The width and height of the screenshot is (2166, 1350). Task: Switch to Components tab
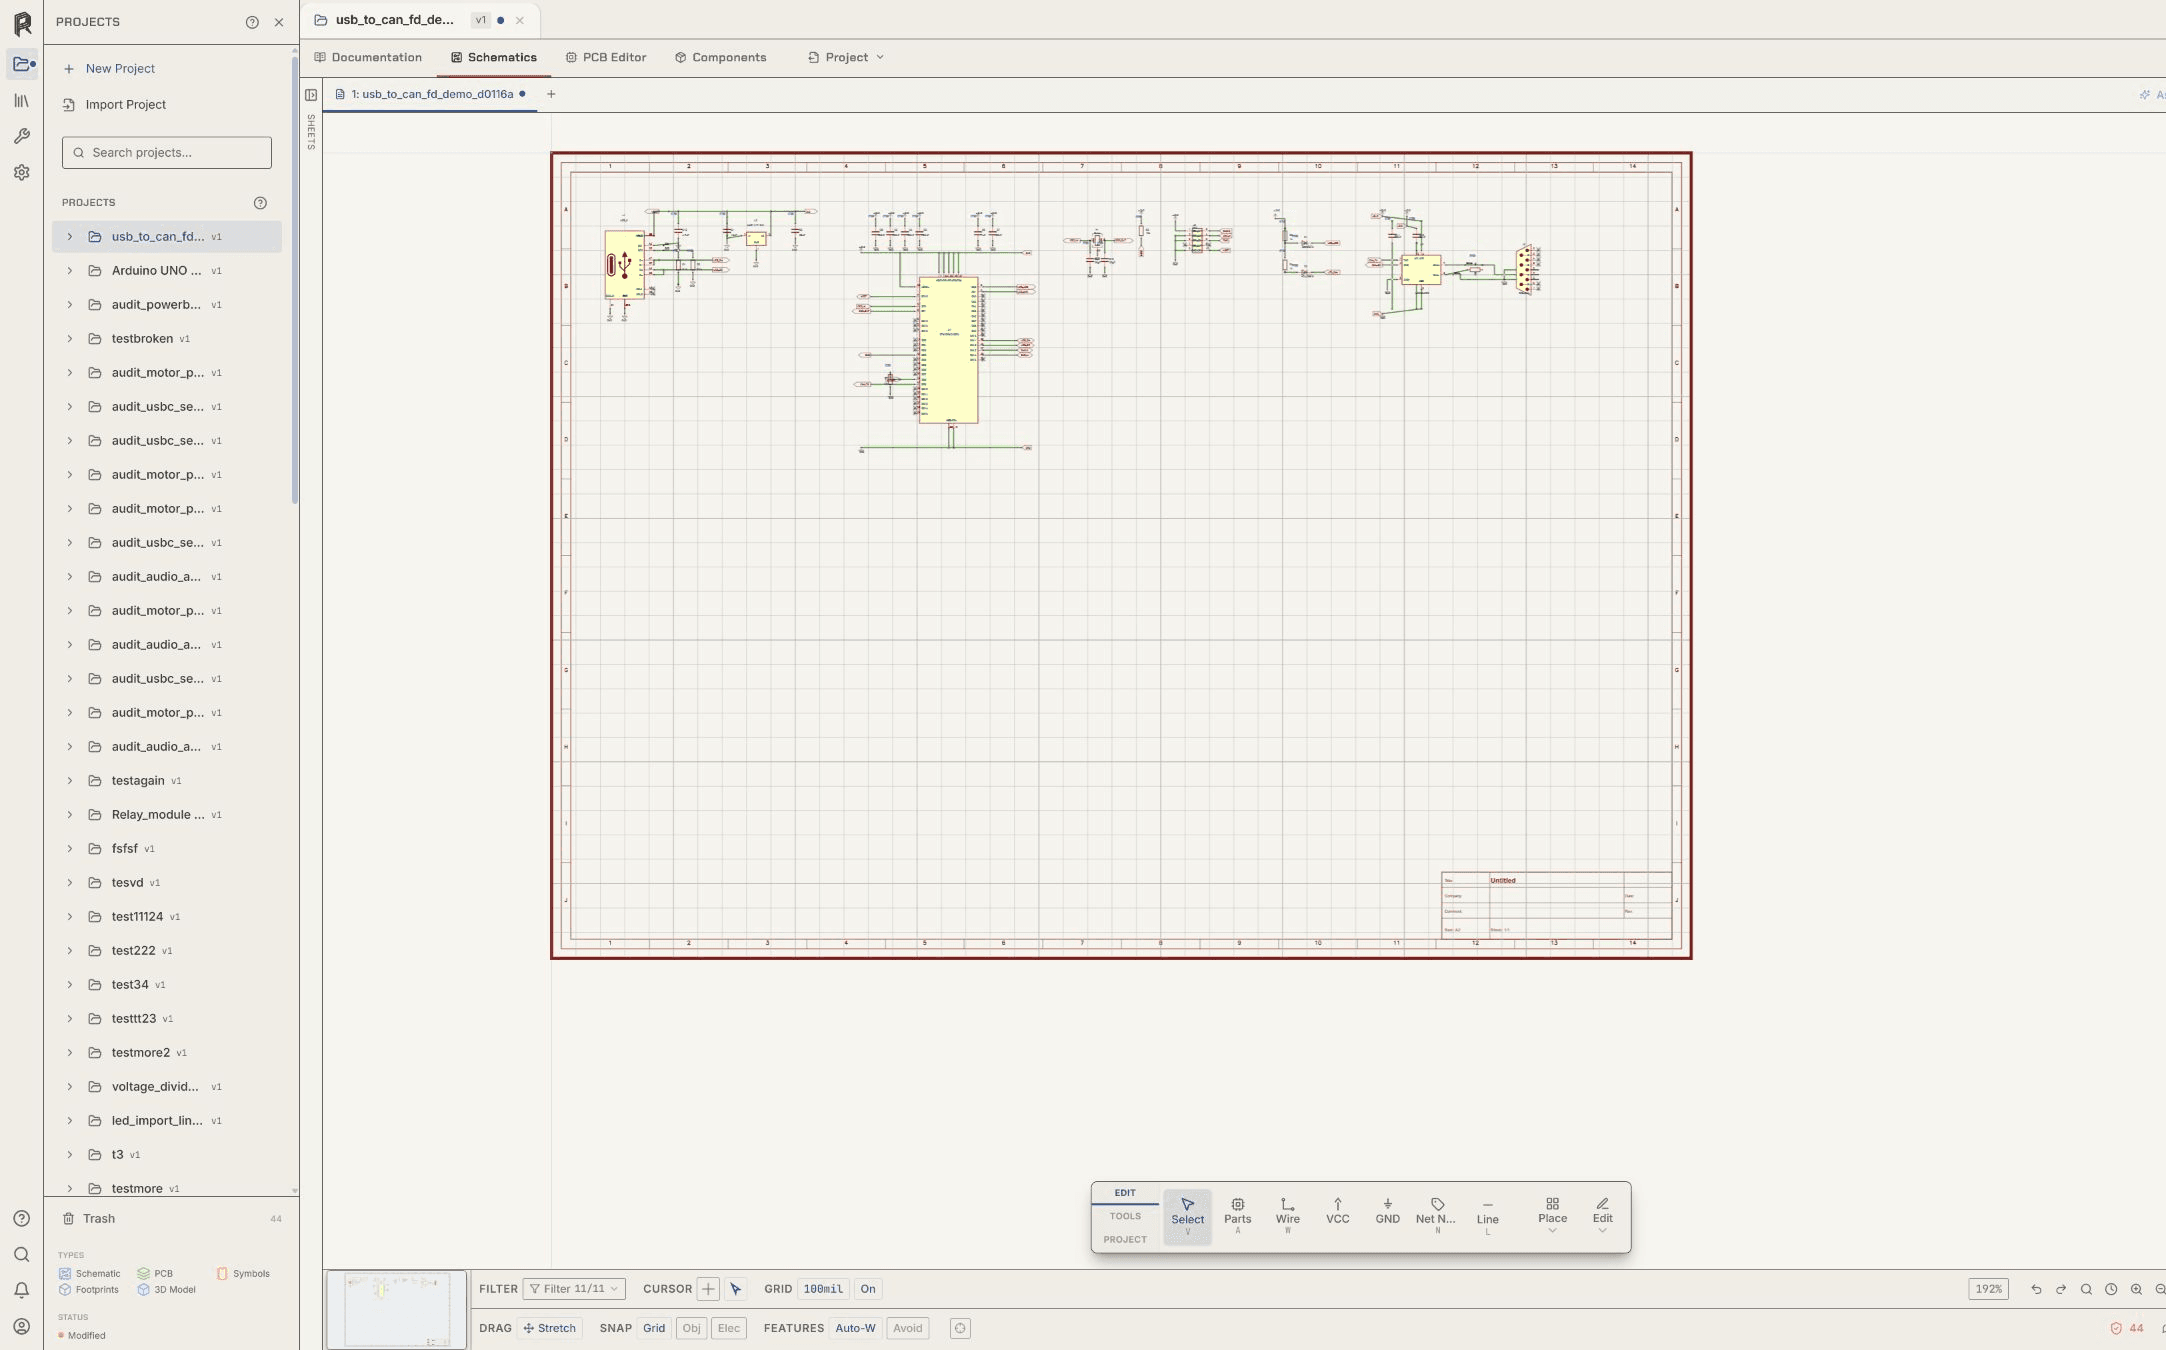click(x=721, y=57)
